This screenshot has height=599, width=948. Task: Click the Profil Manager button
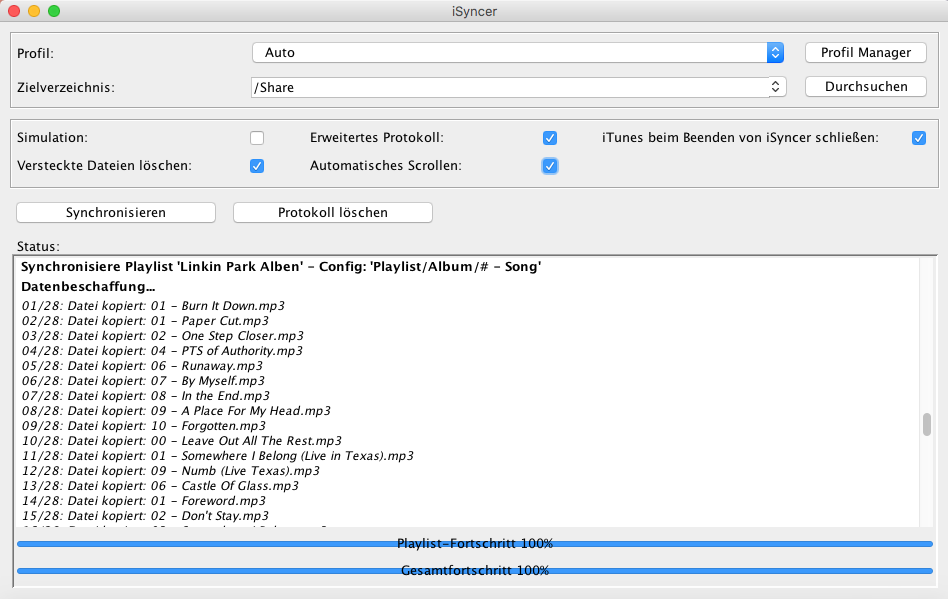click(866, 53)
